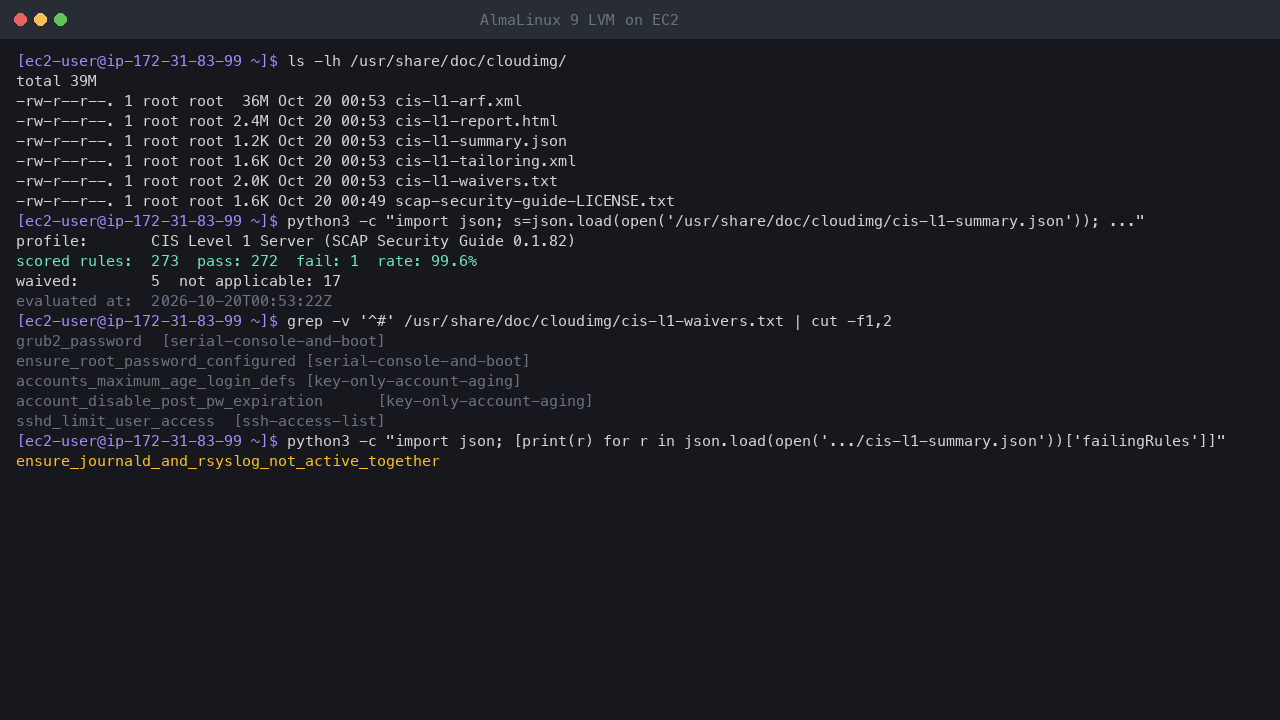Image resolution: width=1280 pixels, height=720 pixels.
Task: Click the 'scored rules:' label
Action: pyautogui.click(x=74, y=261)
